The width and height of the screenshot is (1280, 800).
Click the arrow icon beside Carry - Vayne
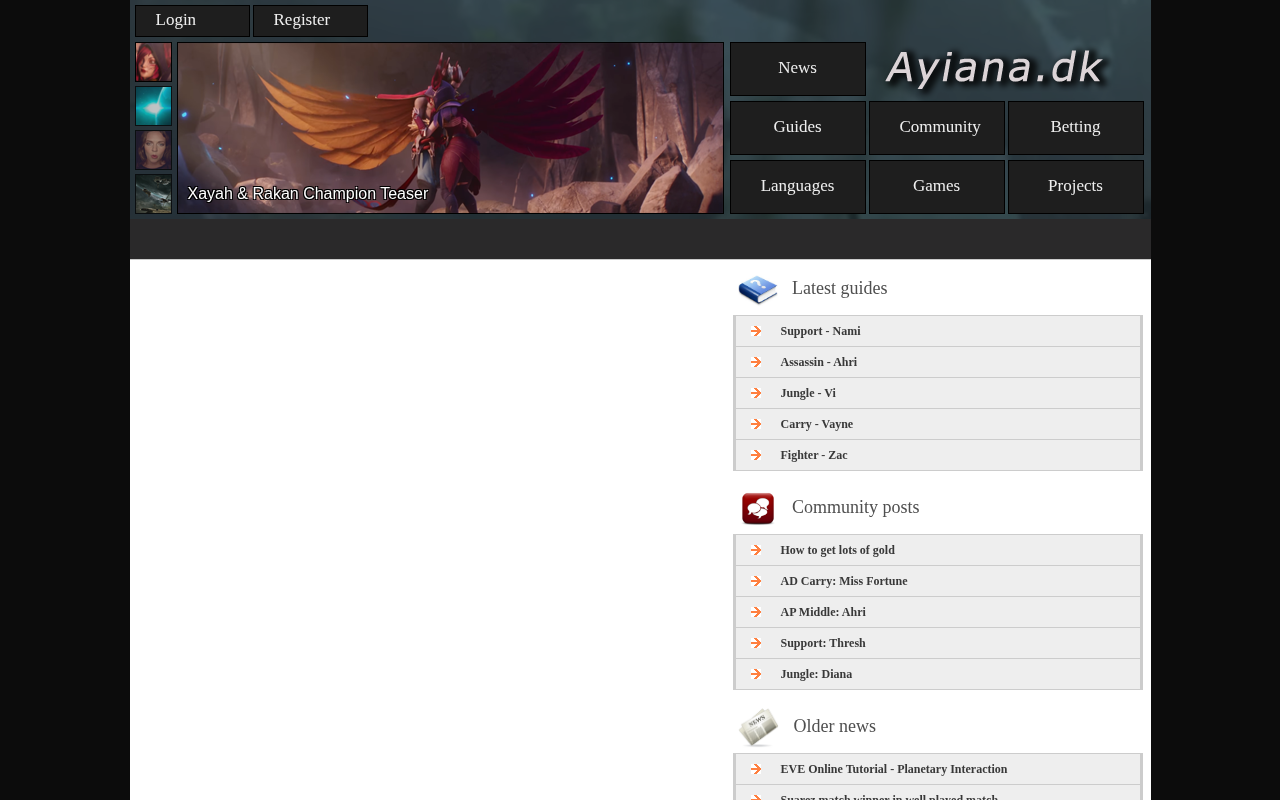756,424
